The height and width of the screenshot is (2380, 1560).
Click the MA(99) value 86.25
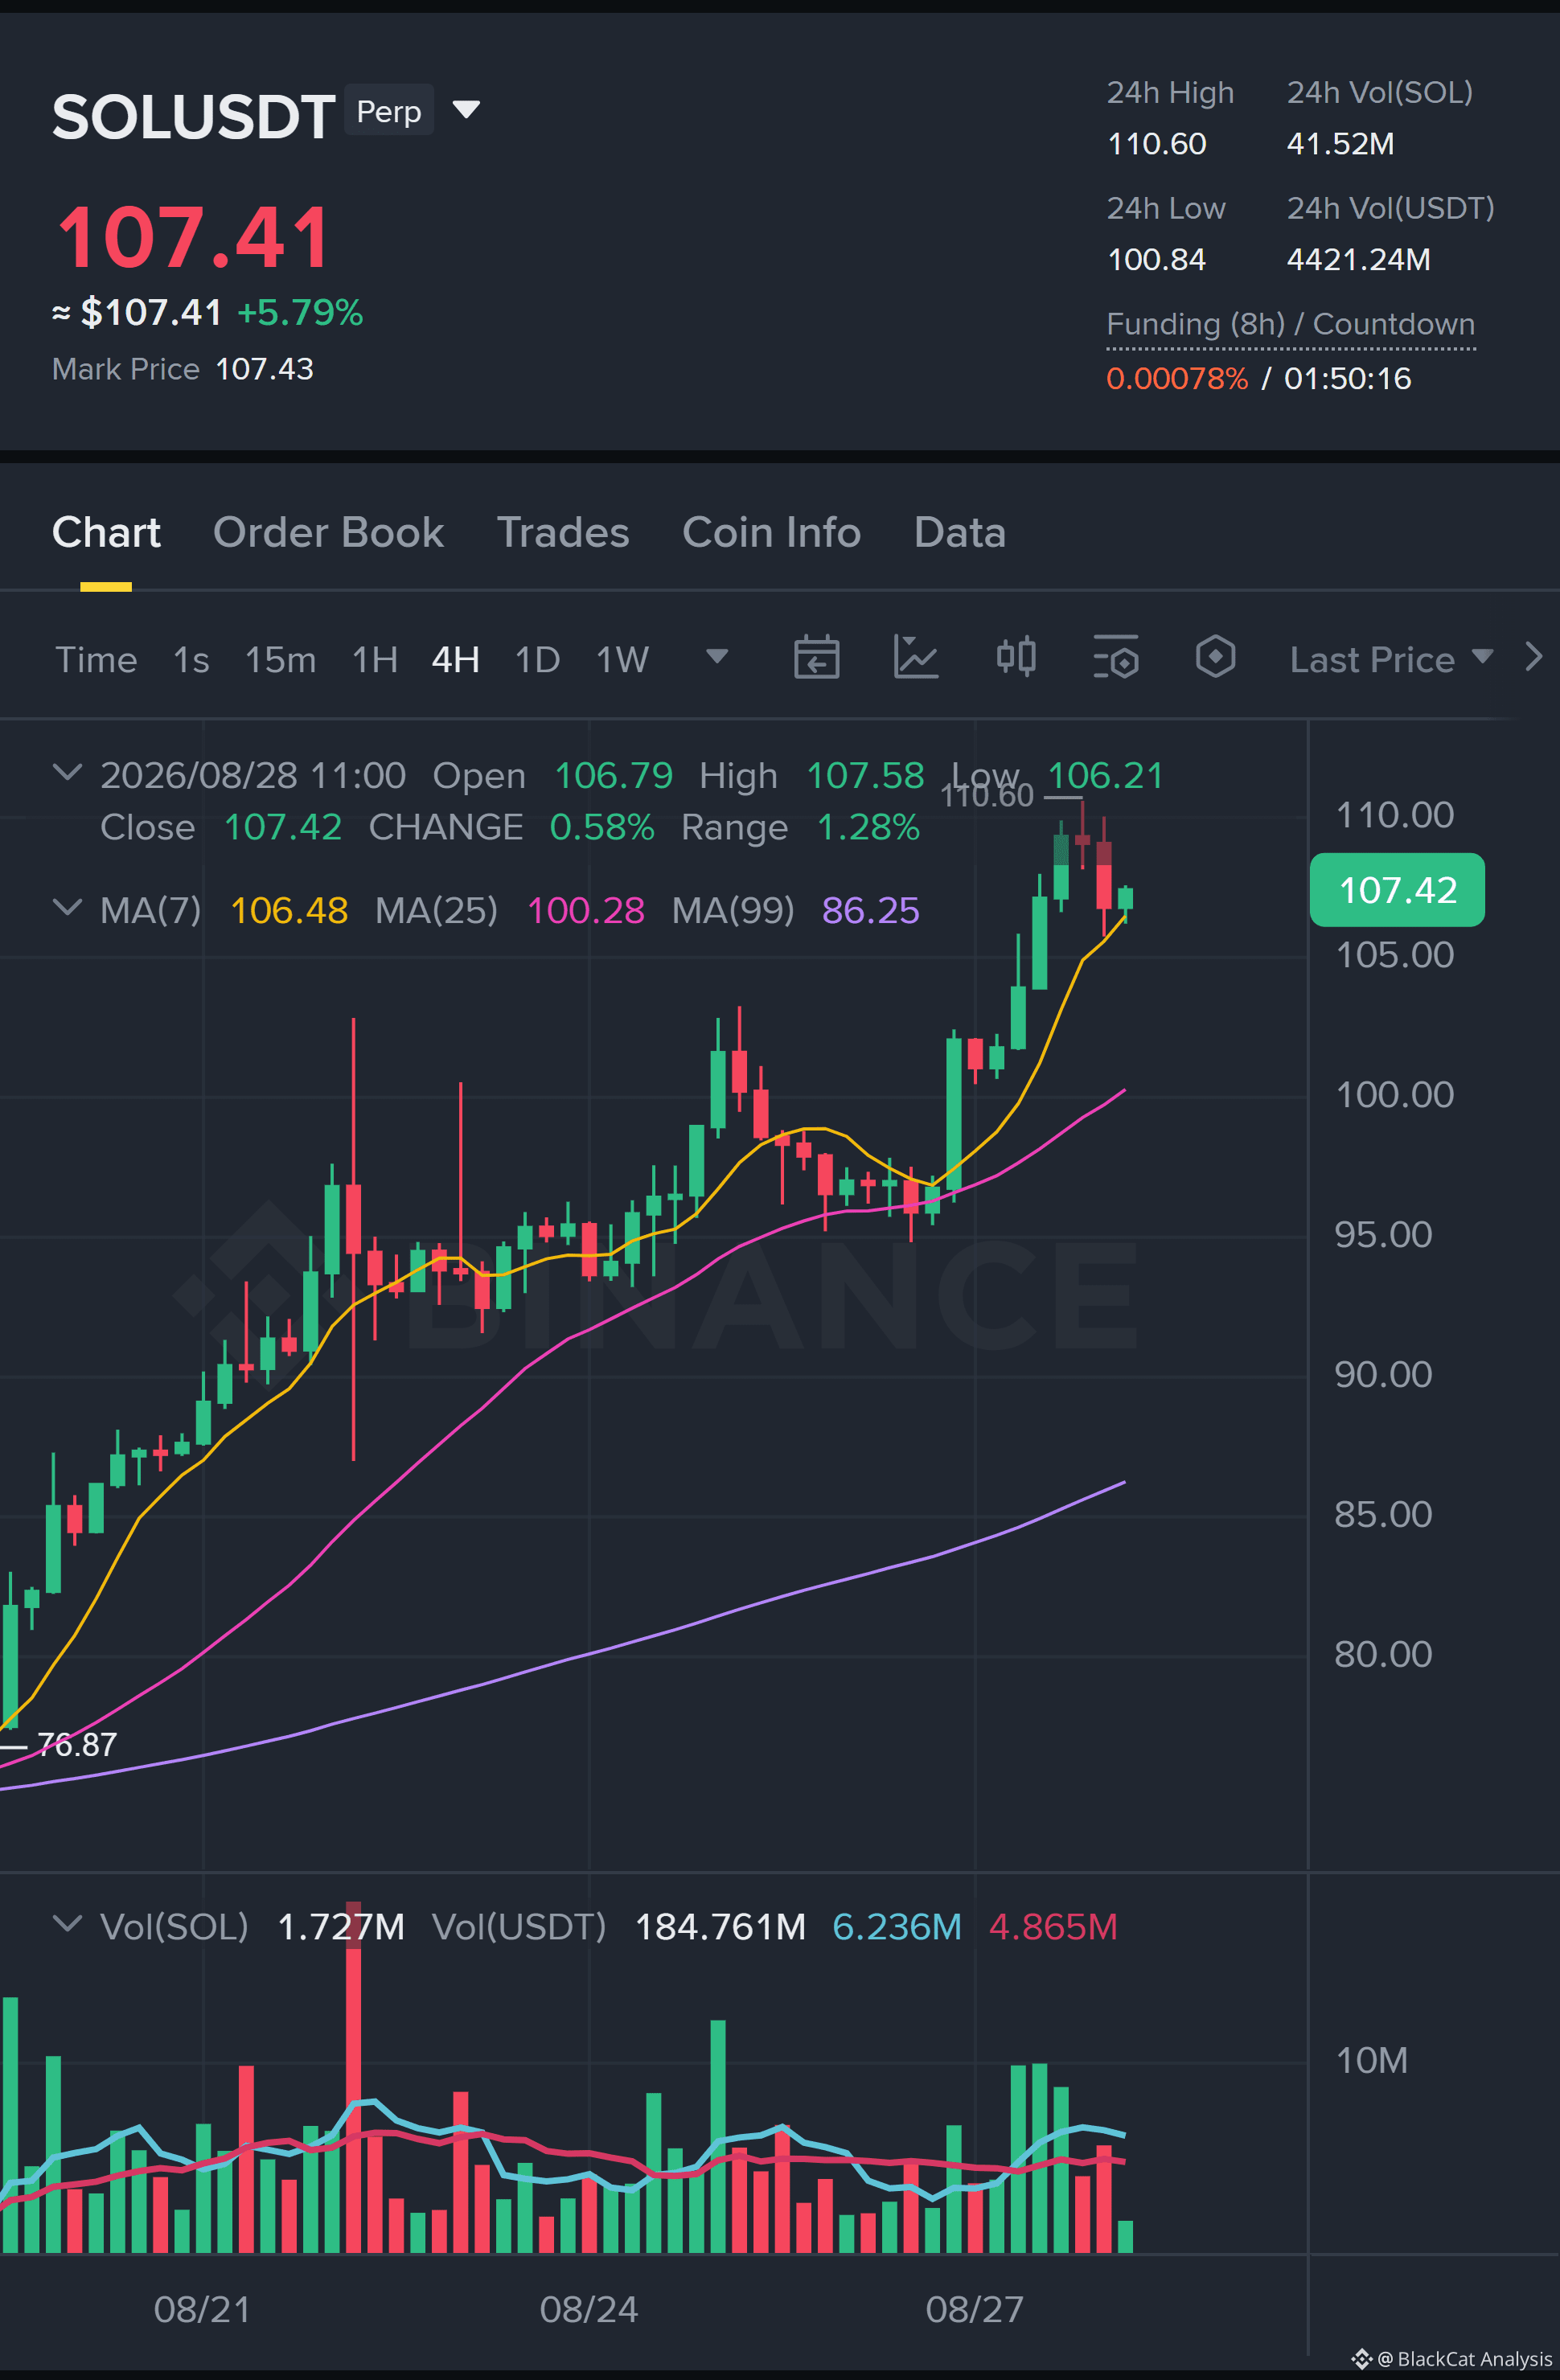870,911
